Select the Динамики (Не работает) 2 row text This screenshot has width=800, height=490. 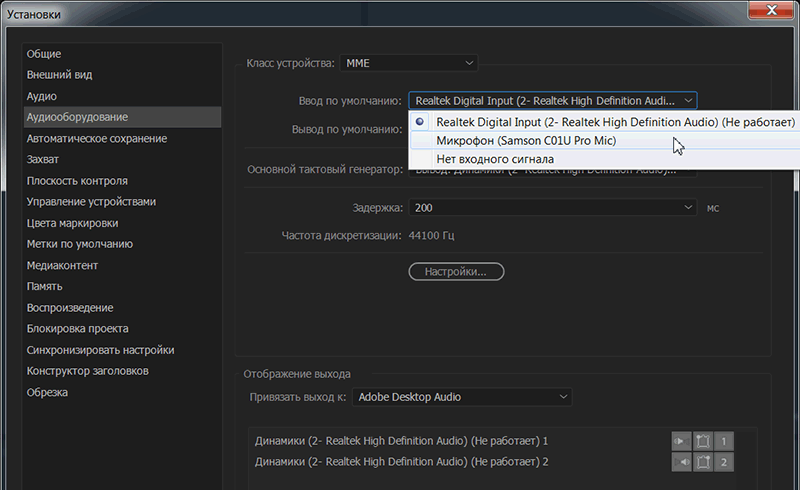click(x=401, y=462)
